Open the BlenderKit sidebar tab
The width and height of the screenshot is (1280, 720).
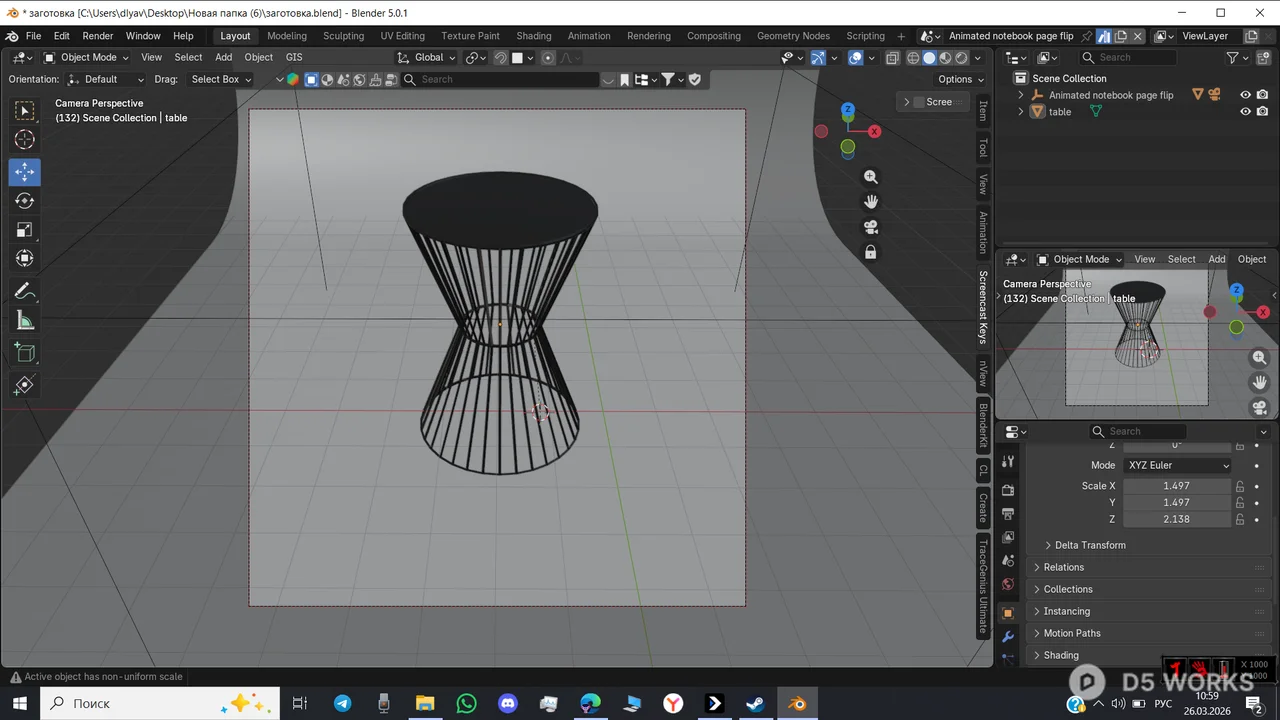click(983, 425)
